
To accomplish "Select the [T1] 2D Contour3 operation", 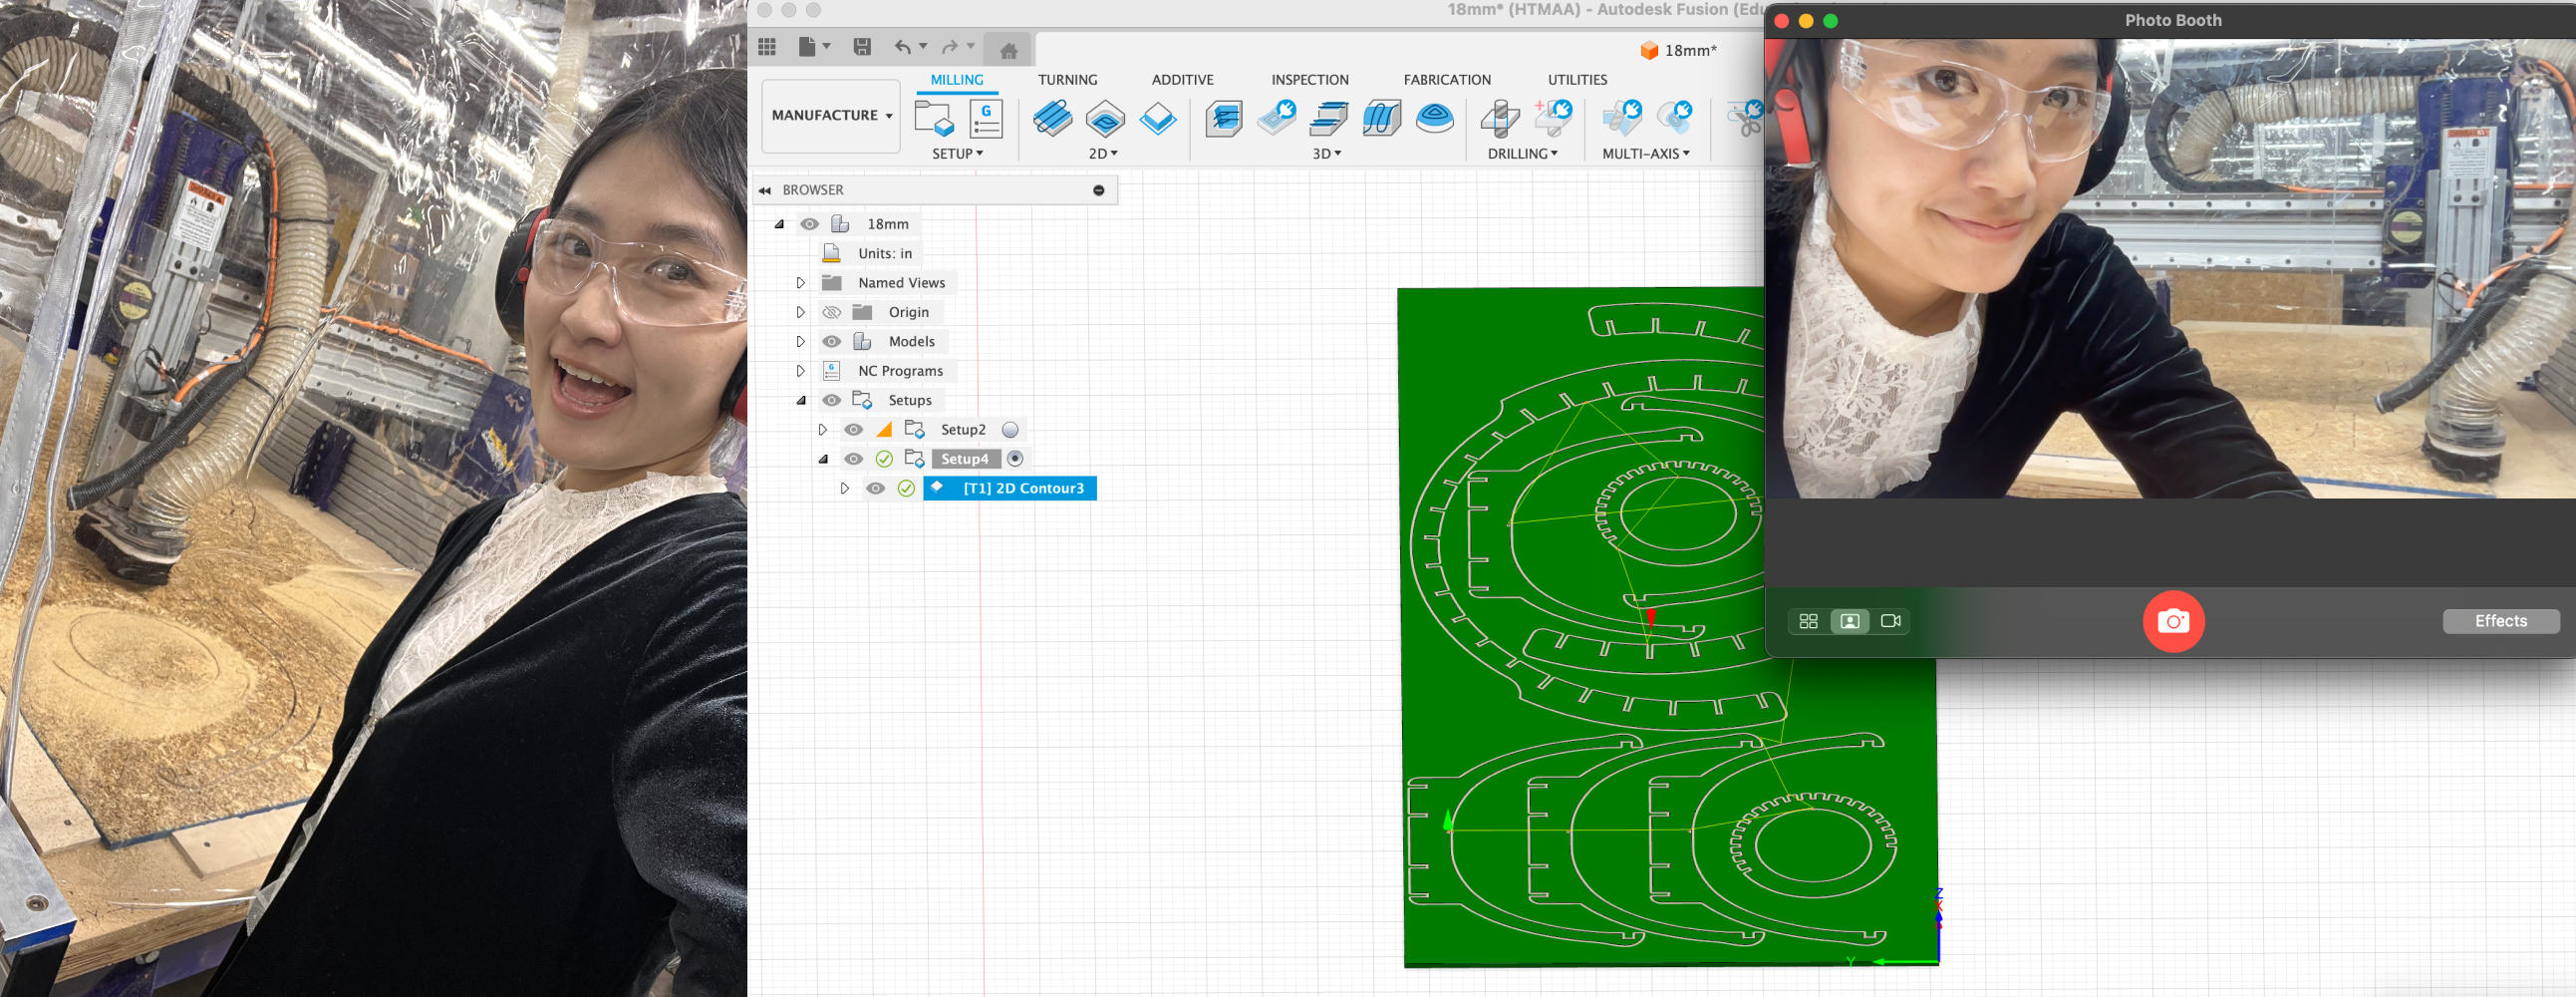I will coord(1022,488).
